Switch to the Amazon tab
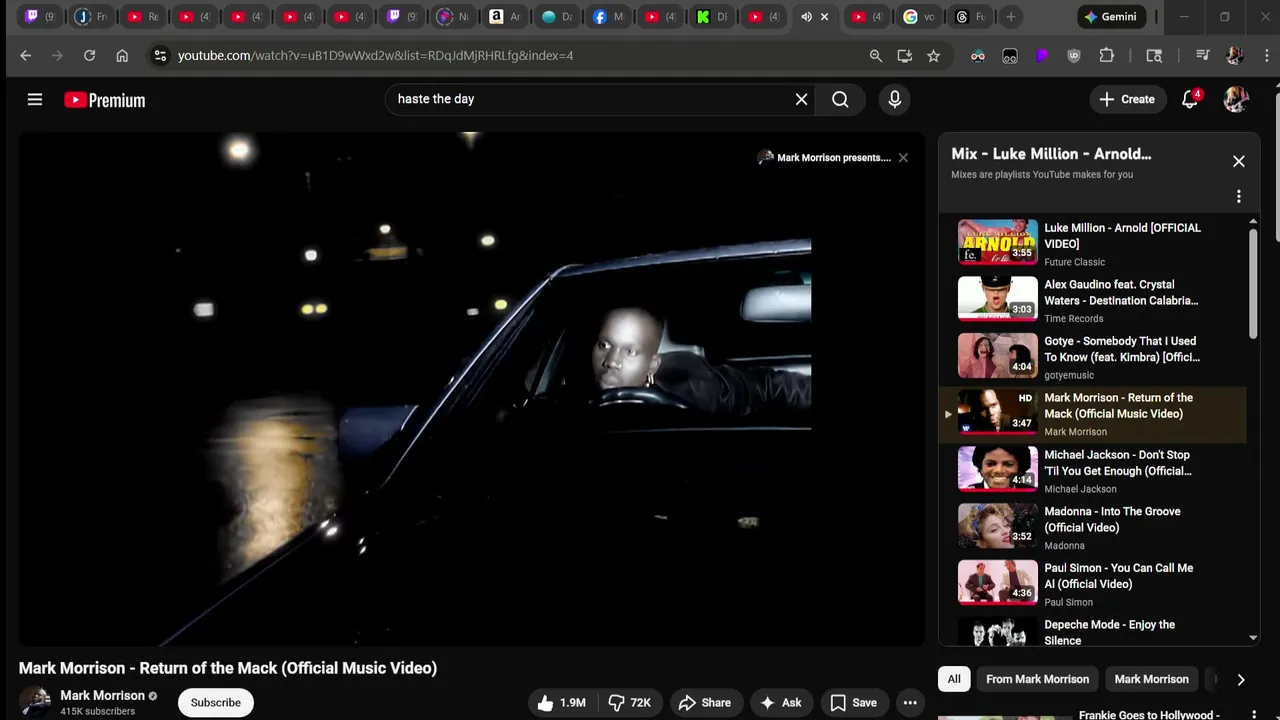 point(505,17)
